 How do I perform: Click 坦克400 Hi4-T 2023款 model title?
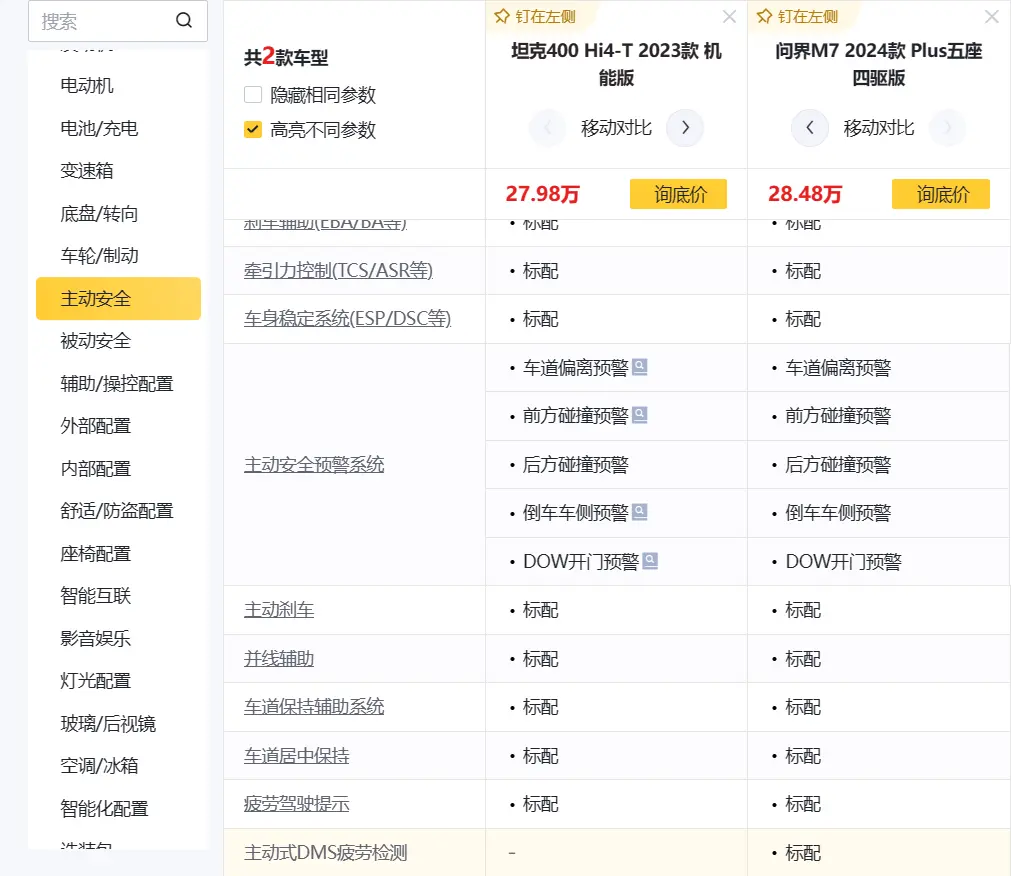point(616,64)
